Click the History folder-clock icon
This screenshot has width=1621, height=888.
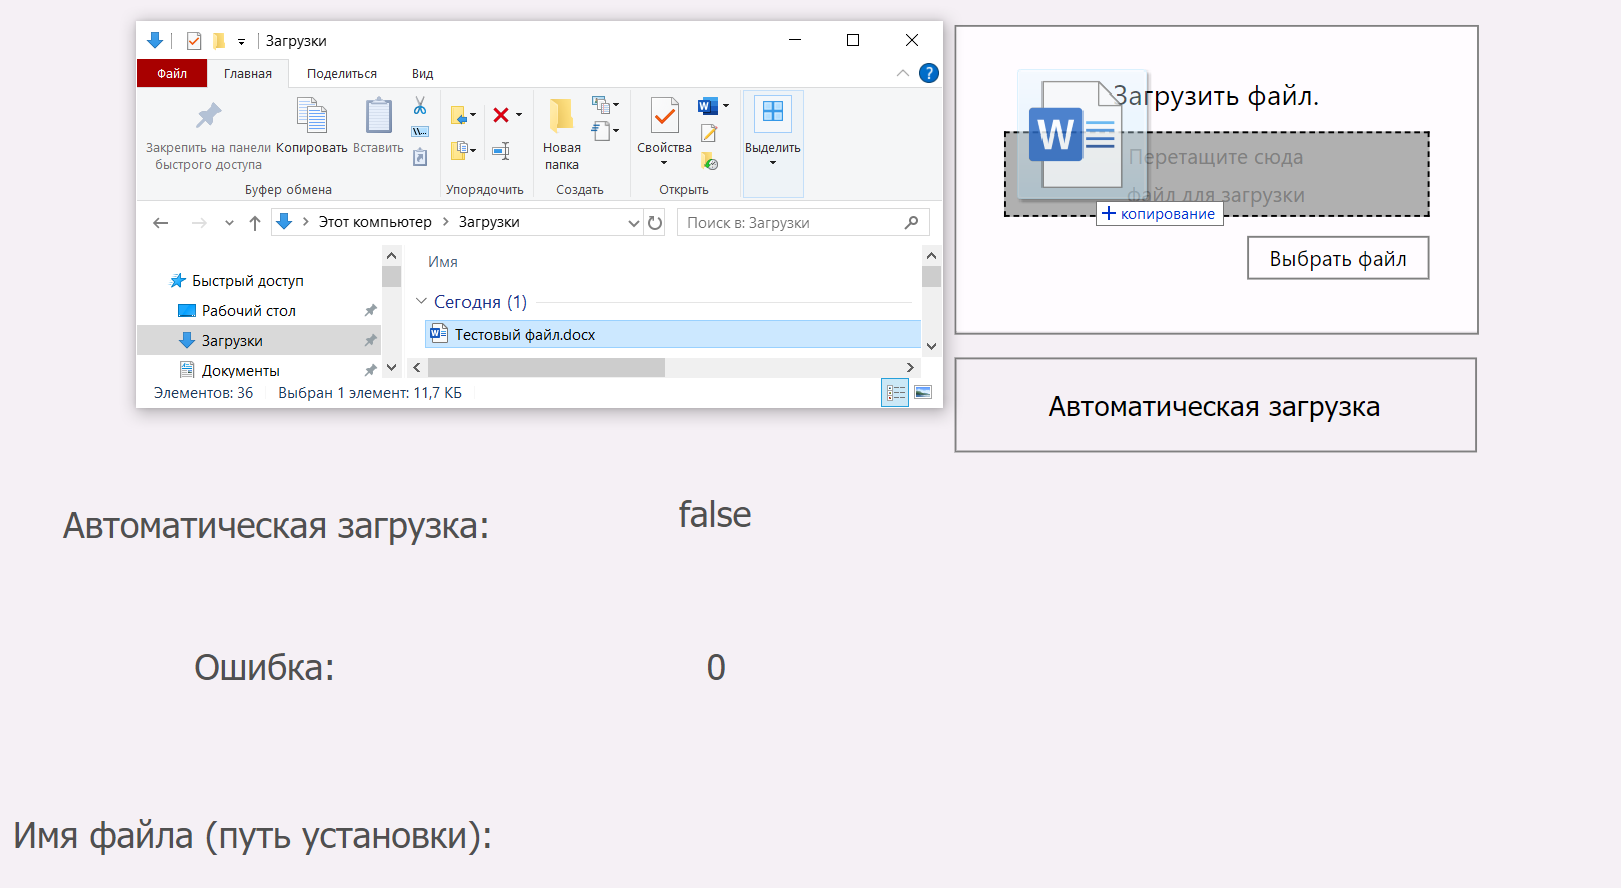tap(710, 160)
